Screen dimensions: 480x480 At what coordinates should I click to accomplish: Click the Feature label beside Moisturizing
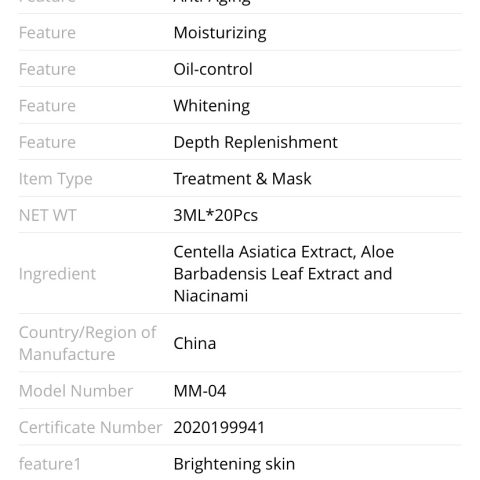point(47,33)
